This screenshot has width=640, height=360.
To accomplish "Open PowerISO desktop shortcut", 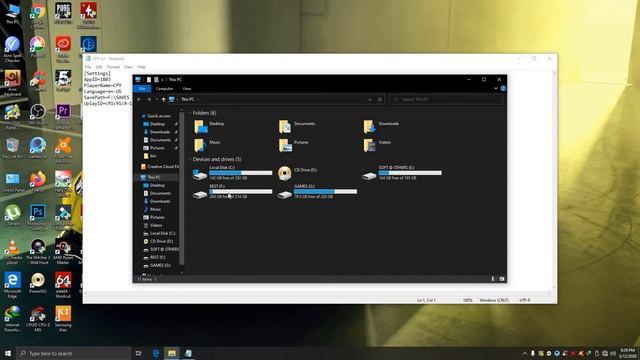I will tap(38, 283).
